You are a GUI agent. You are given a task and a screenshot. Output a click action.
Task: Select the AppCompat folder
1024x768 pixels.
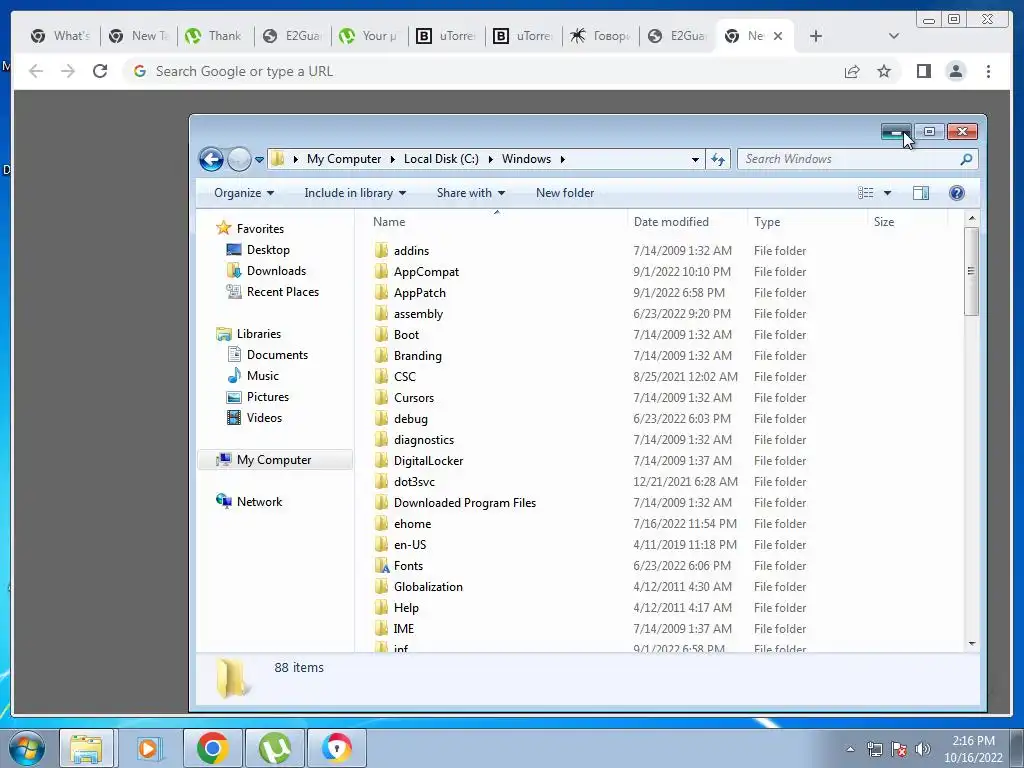pyautogui.click(x=426, y=272)
